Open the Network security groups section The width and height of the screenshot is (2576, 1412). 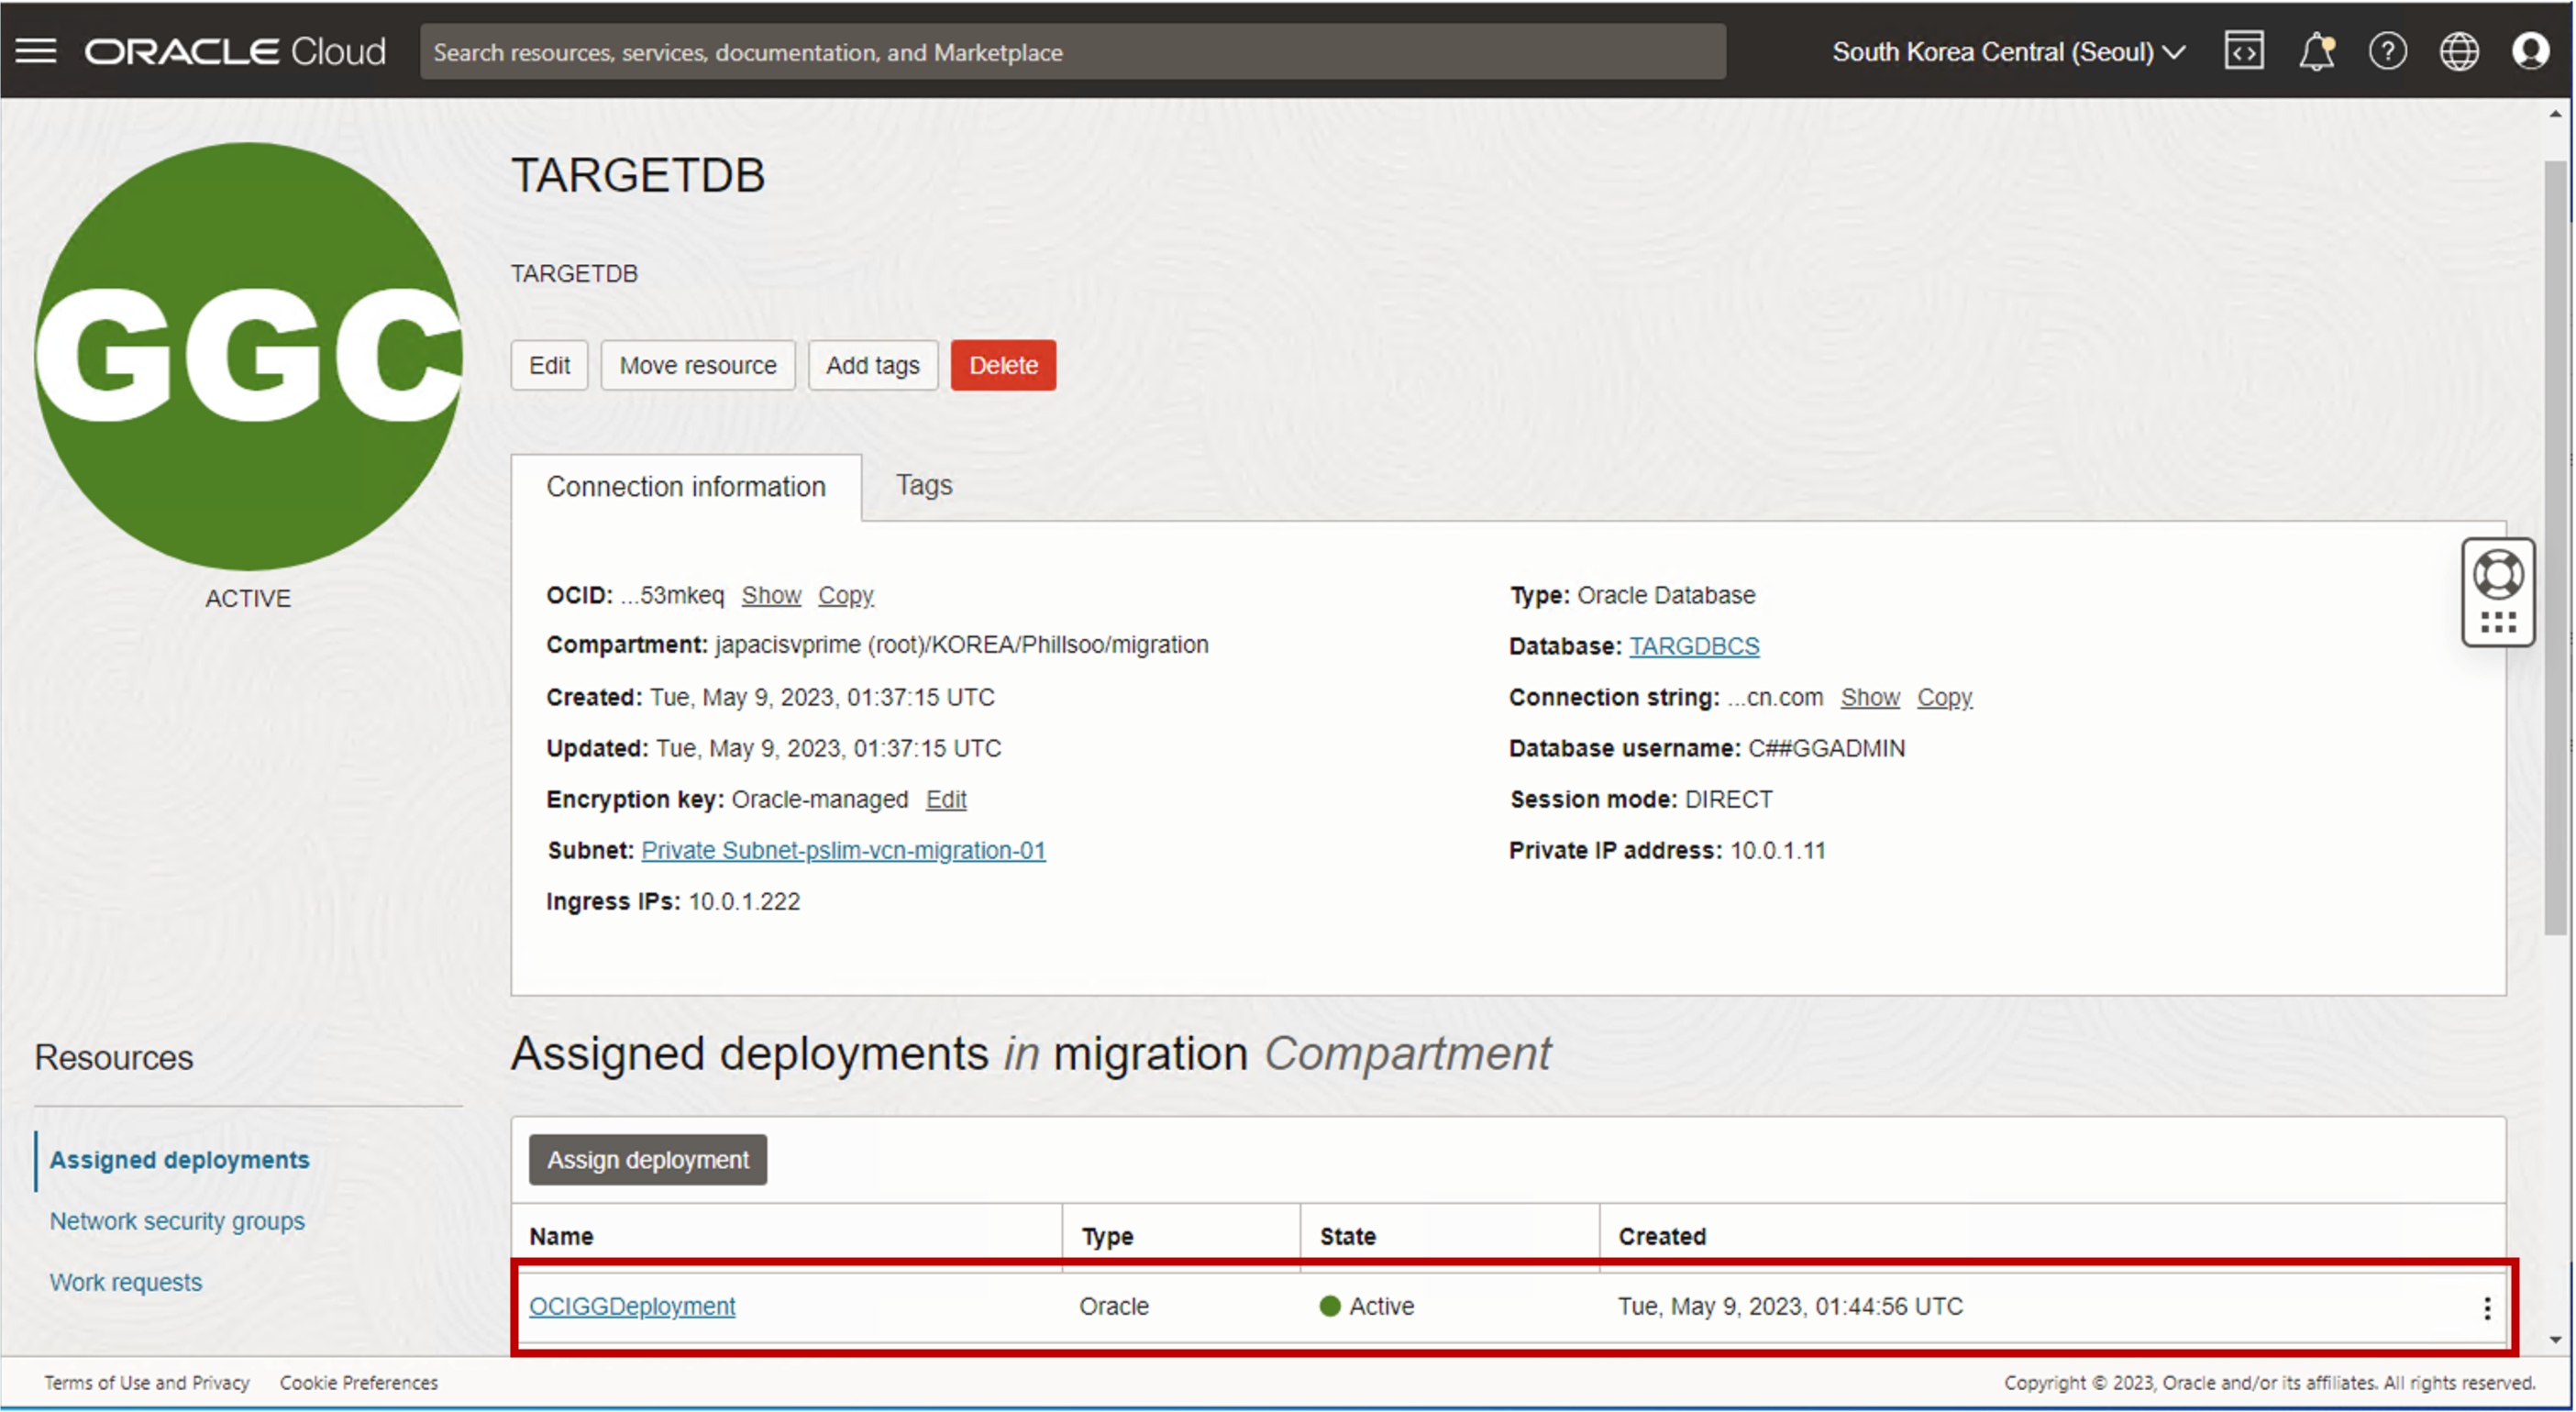[177, 1220]
